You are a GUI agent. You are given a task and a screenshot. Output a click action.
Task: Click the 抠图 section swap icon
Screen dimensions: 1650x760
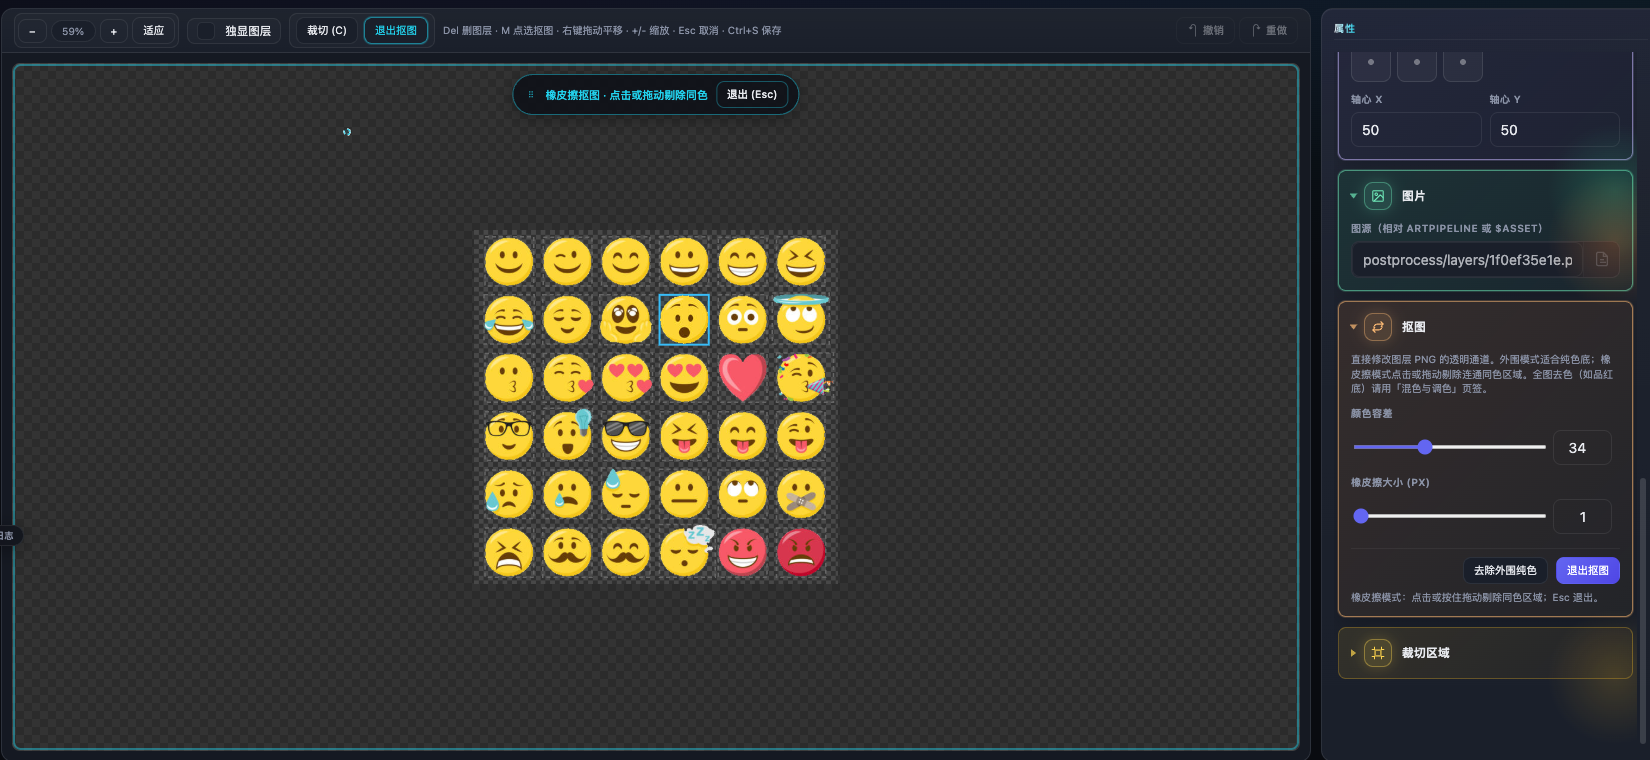[1378, 327]
